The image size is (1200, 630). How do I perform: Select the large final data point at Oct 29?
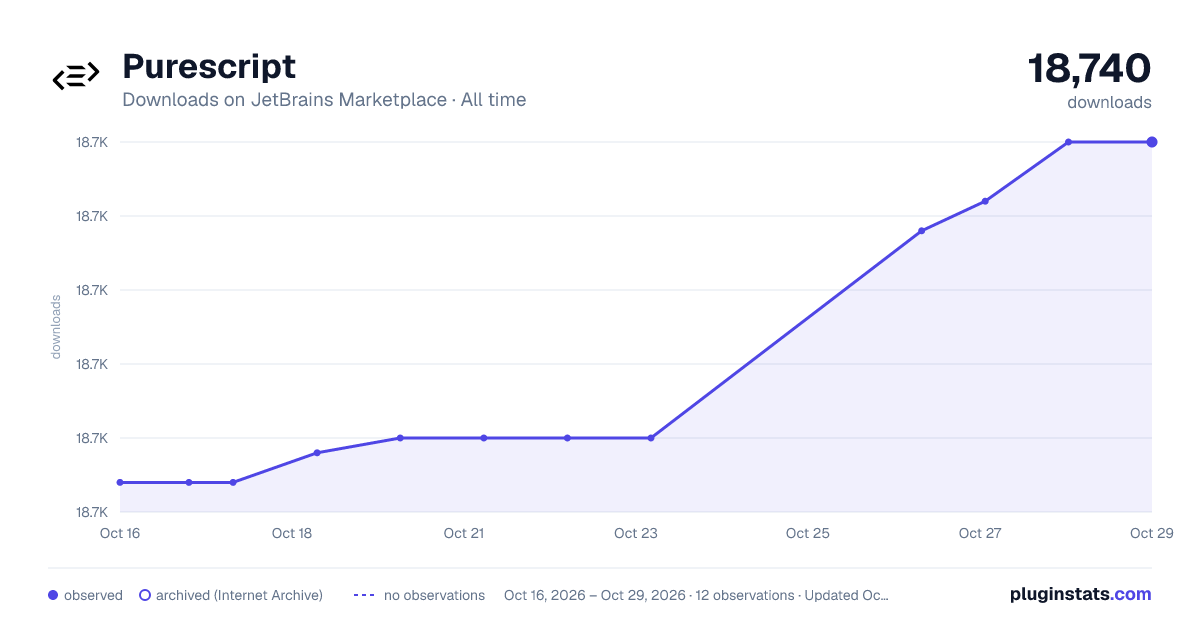coord(1152,142)
